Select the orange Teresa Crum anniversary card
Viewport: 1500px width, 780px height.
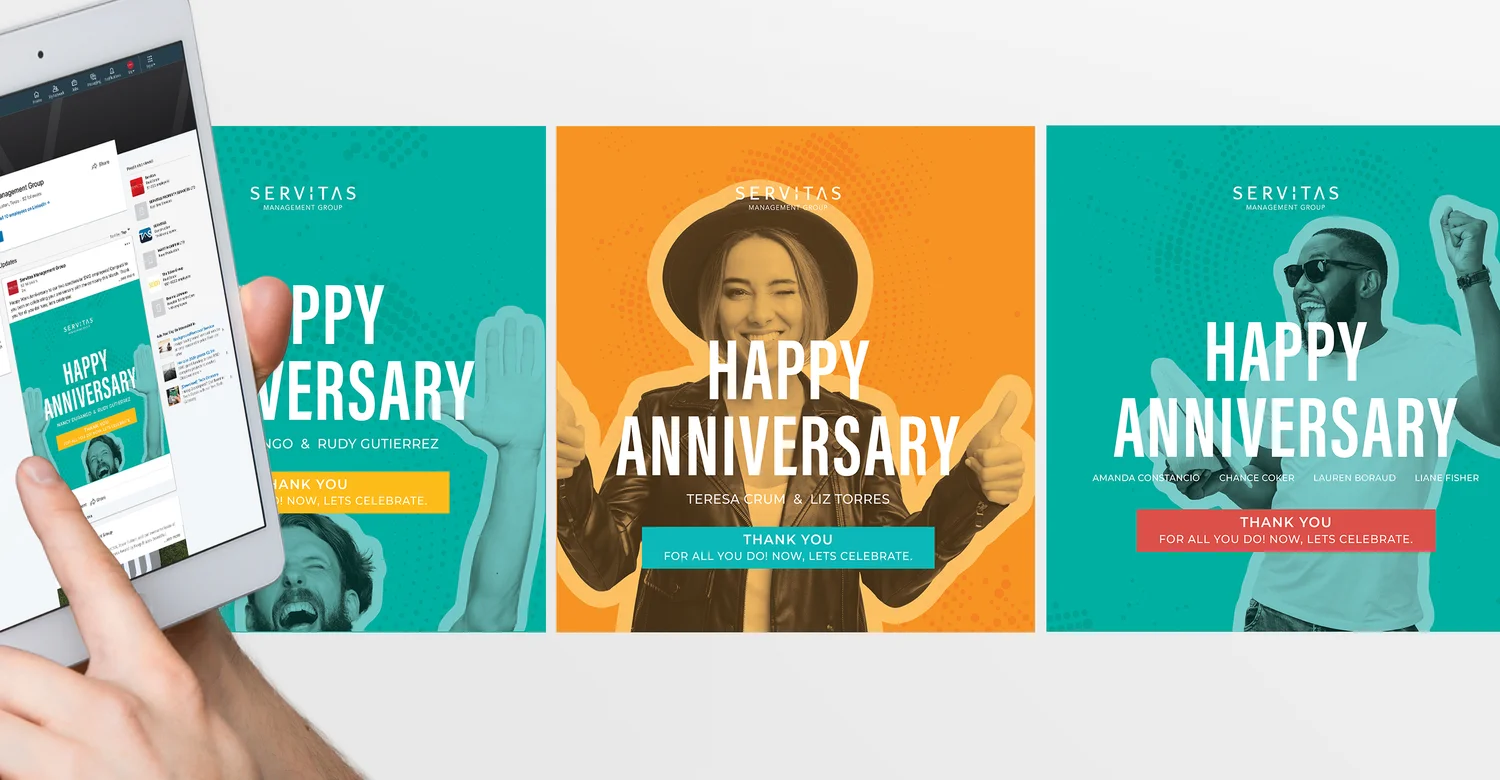pyautogui.click(x=795, y=379)
